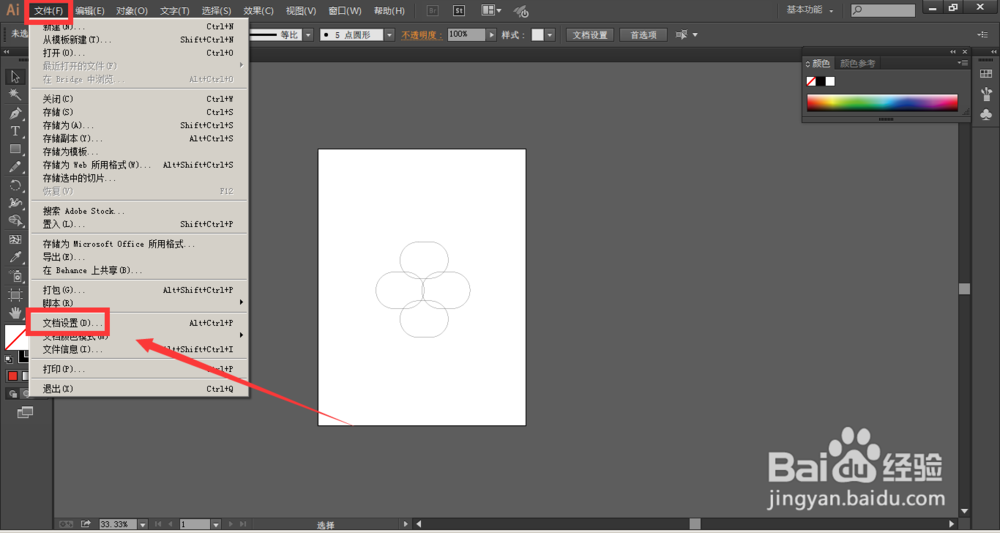
Task: Choose 存储为(A)... from File menu
Action: pyautogui.click(x=139, y=126)
